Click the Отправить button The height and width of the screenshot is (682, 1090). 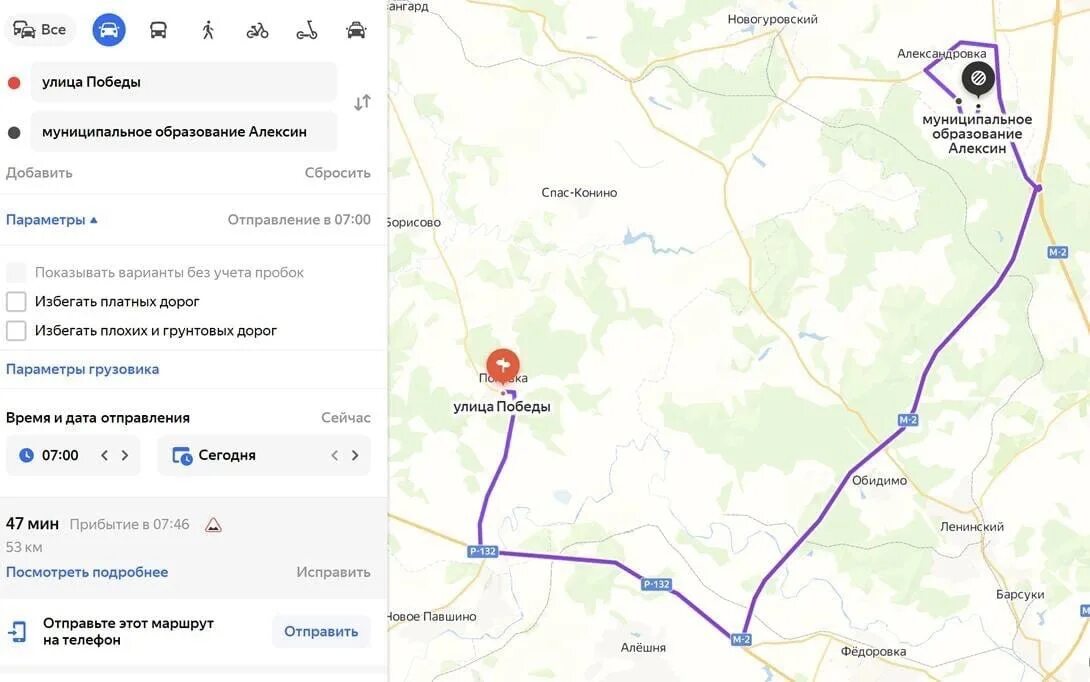coord(321,631)
